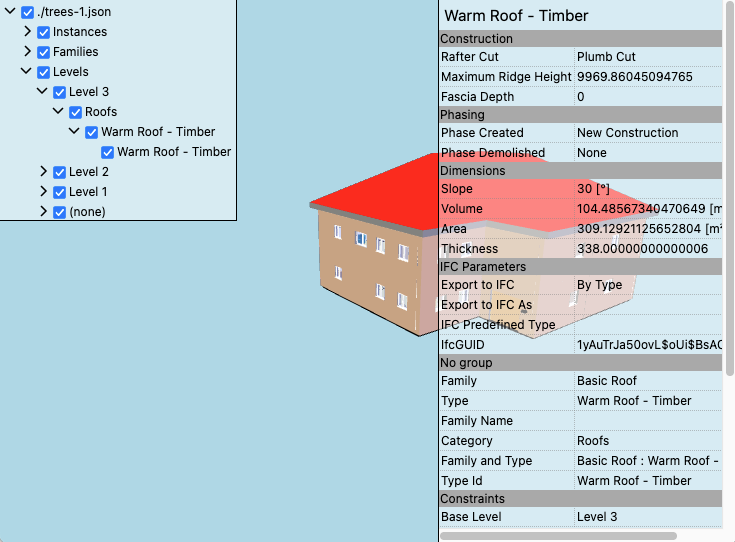Image resolution: width=735 pixels, height=542 pixels.
Task: Click the Plumb Cut value
Action: tap(606, 57)
